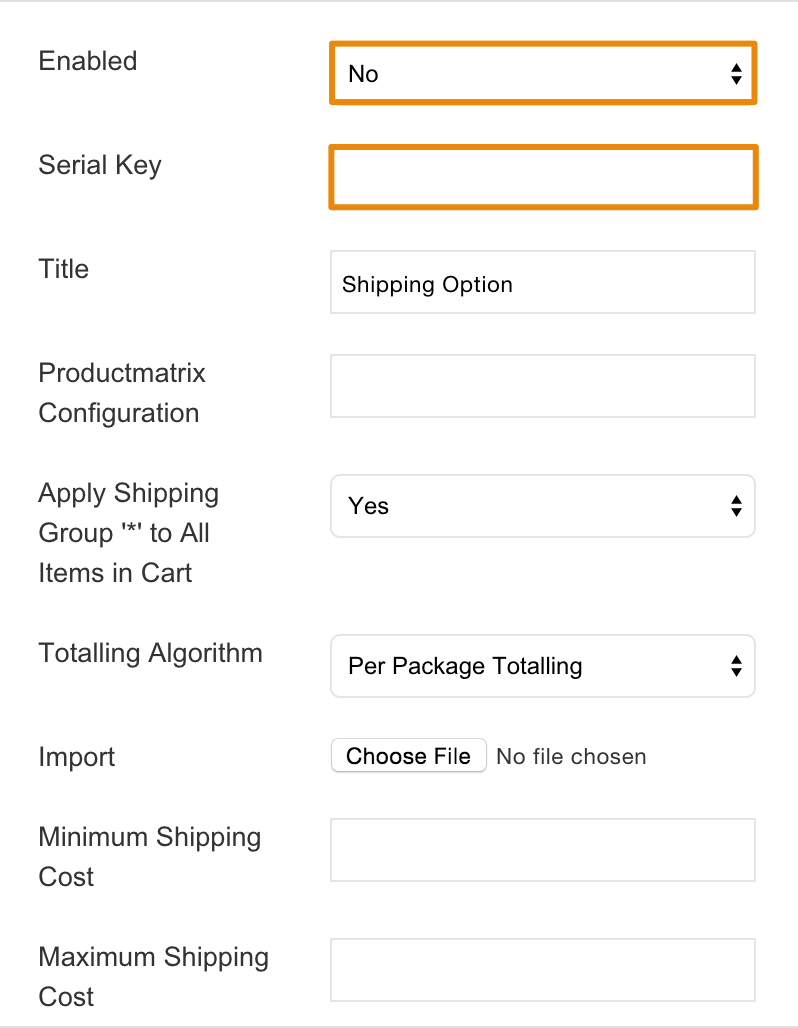Open the Enabled dropdown showing No
798x1028 pixels.
pyautogui.click(x=542, y=73)
